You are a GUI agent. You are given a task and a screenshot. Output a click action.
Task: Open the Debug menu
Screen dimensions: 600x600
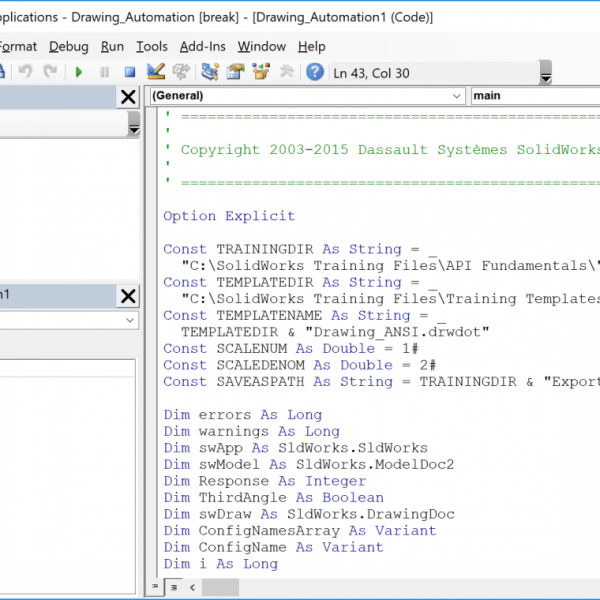coord(69,47)
